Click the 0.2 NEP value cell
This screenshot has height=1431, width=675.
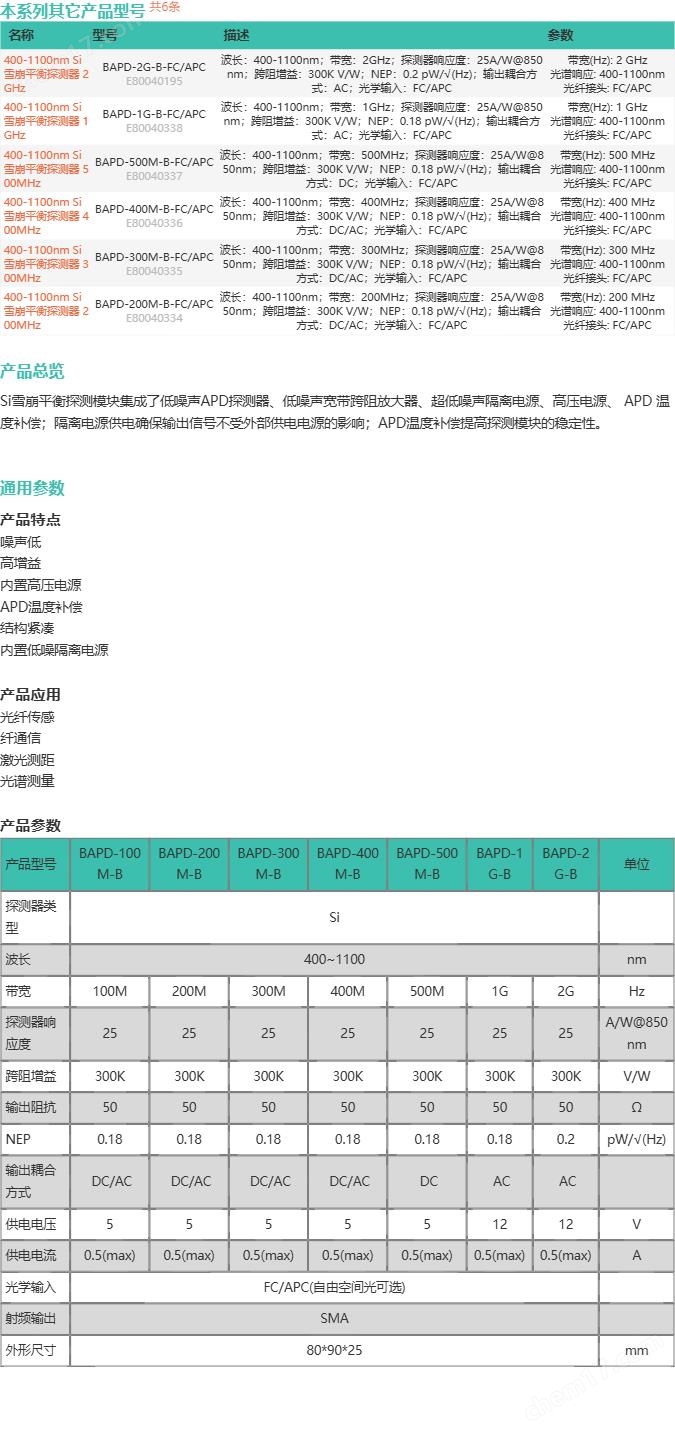(x=566, y=1139)
